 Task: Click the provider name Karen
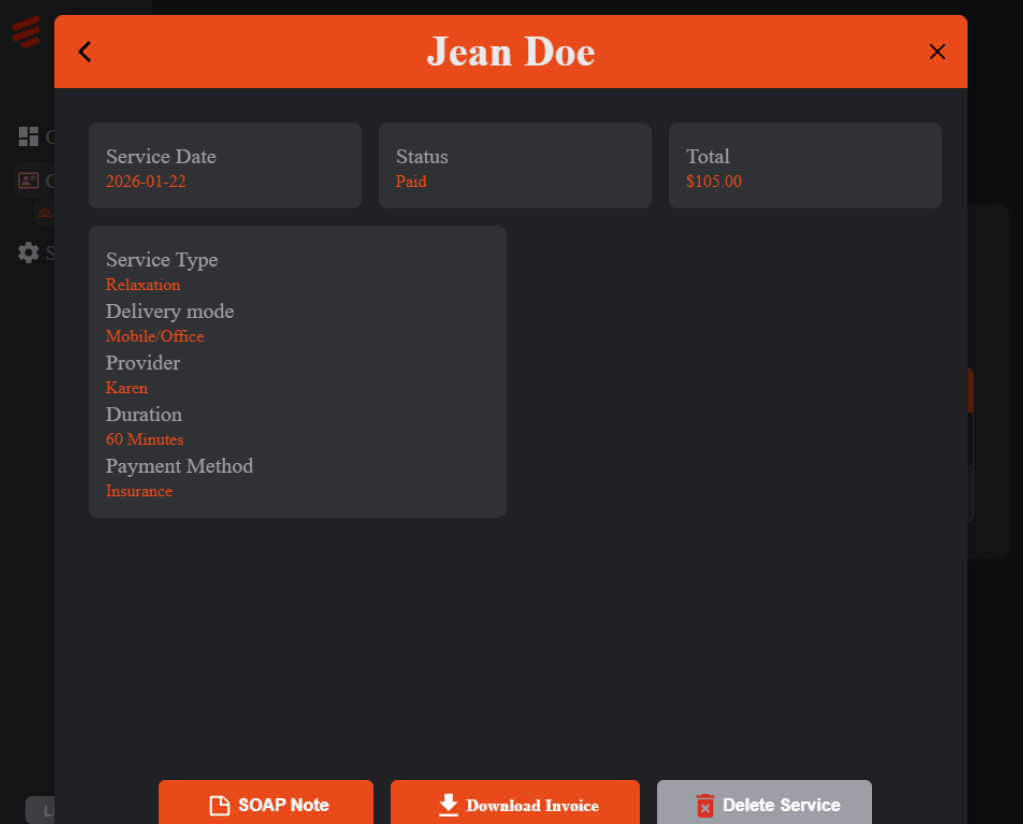click(126, 388)
